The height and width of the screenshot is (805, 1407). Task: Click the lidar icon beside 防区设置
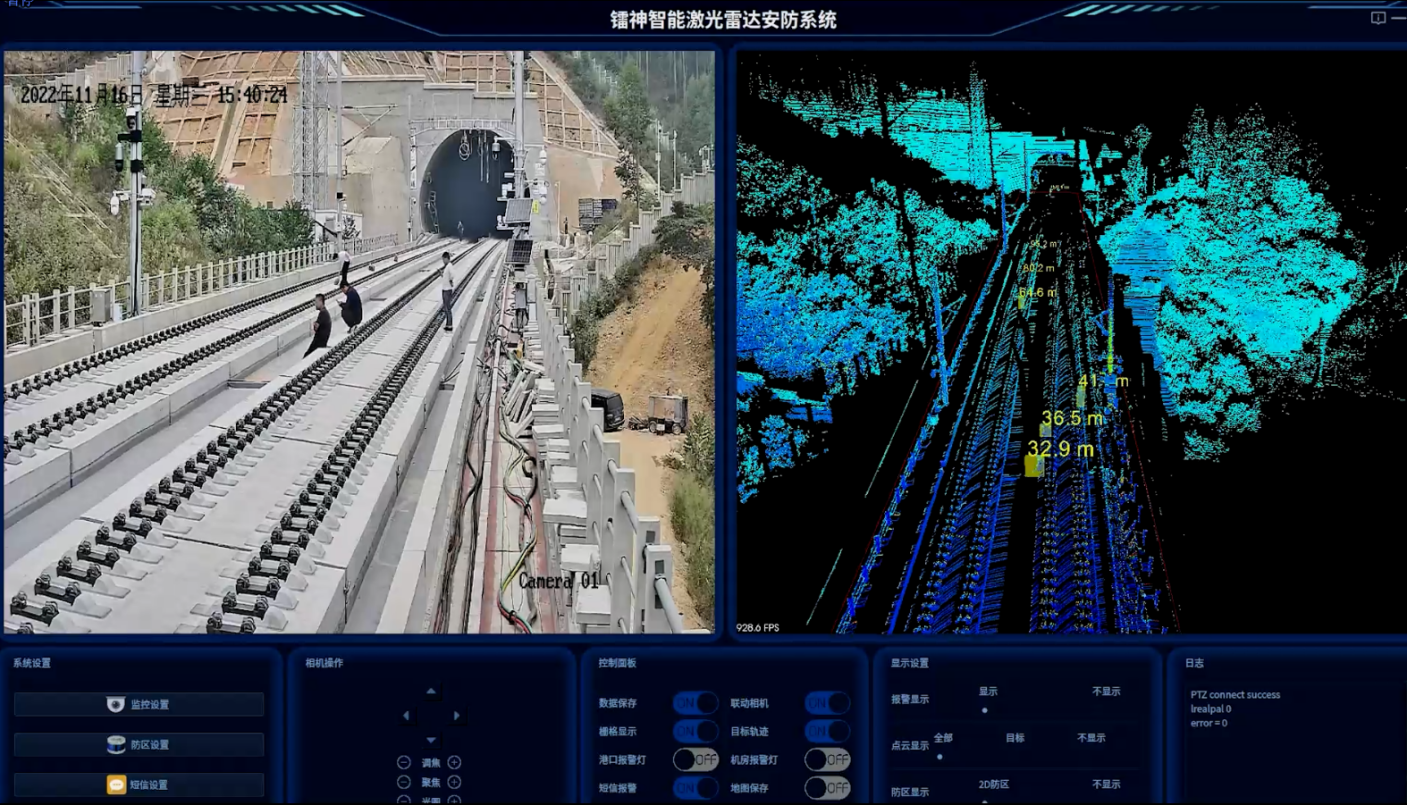(116, 744)
